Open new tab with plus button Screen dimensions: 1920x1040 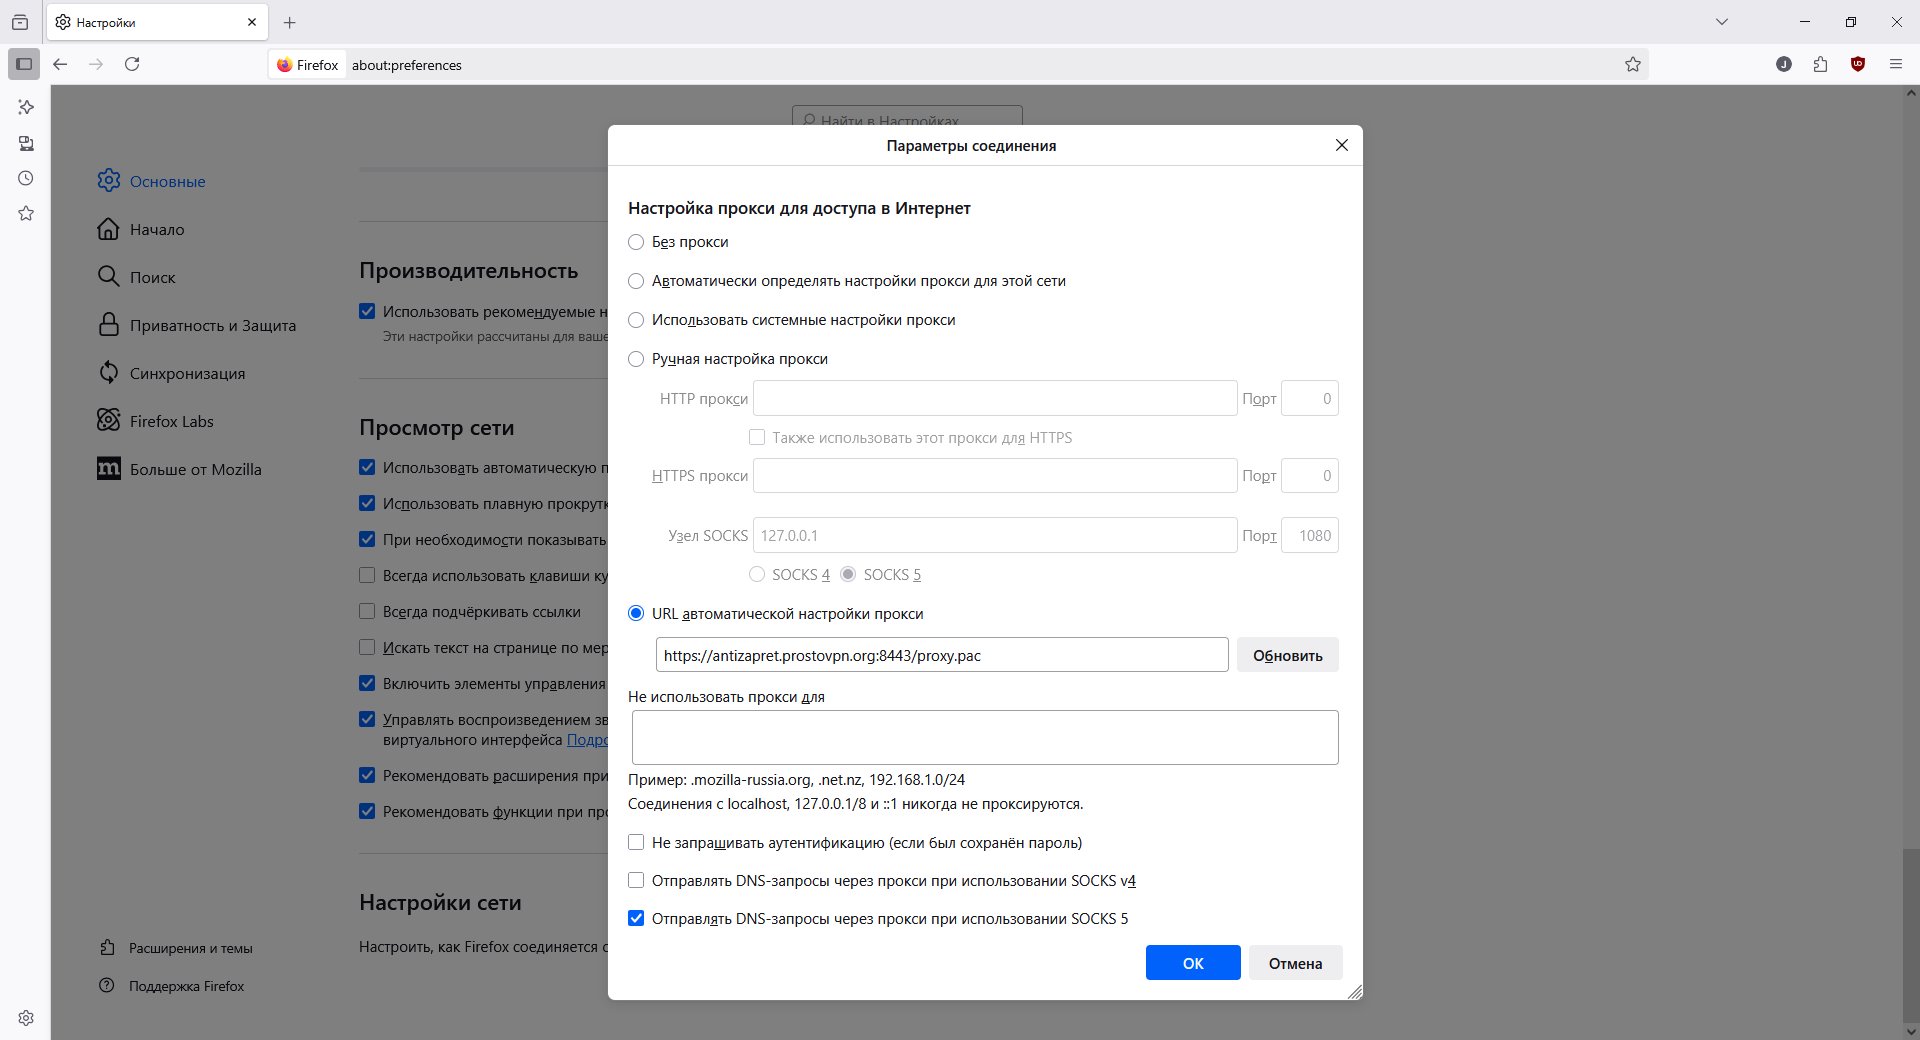pos(290,22)
